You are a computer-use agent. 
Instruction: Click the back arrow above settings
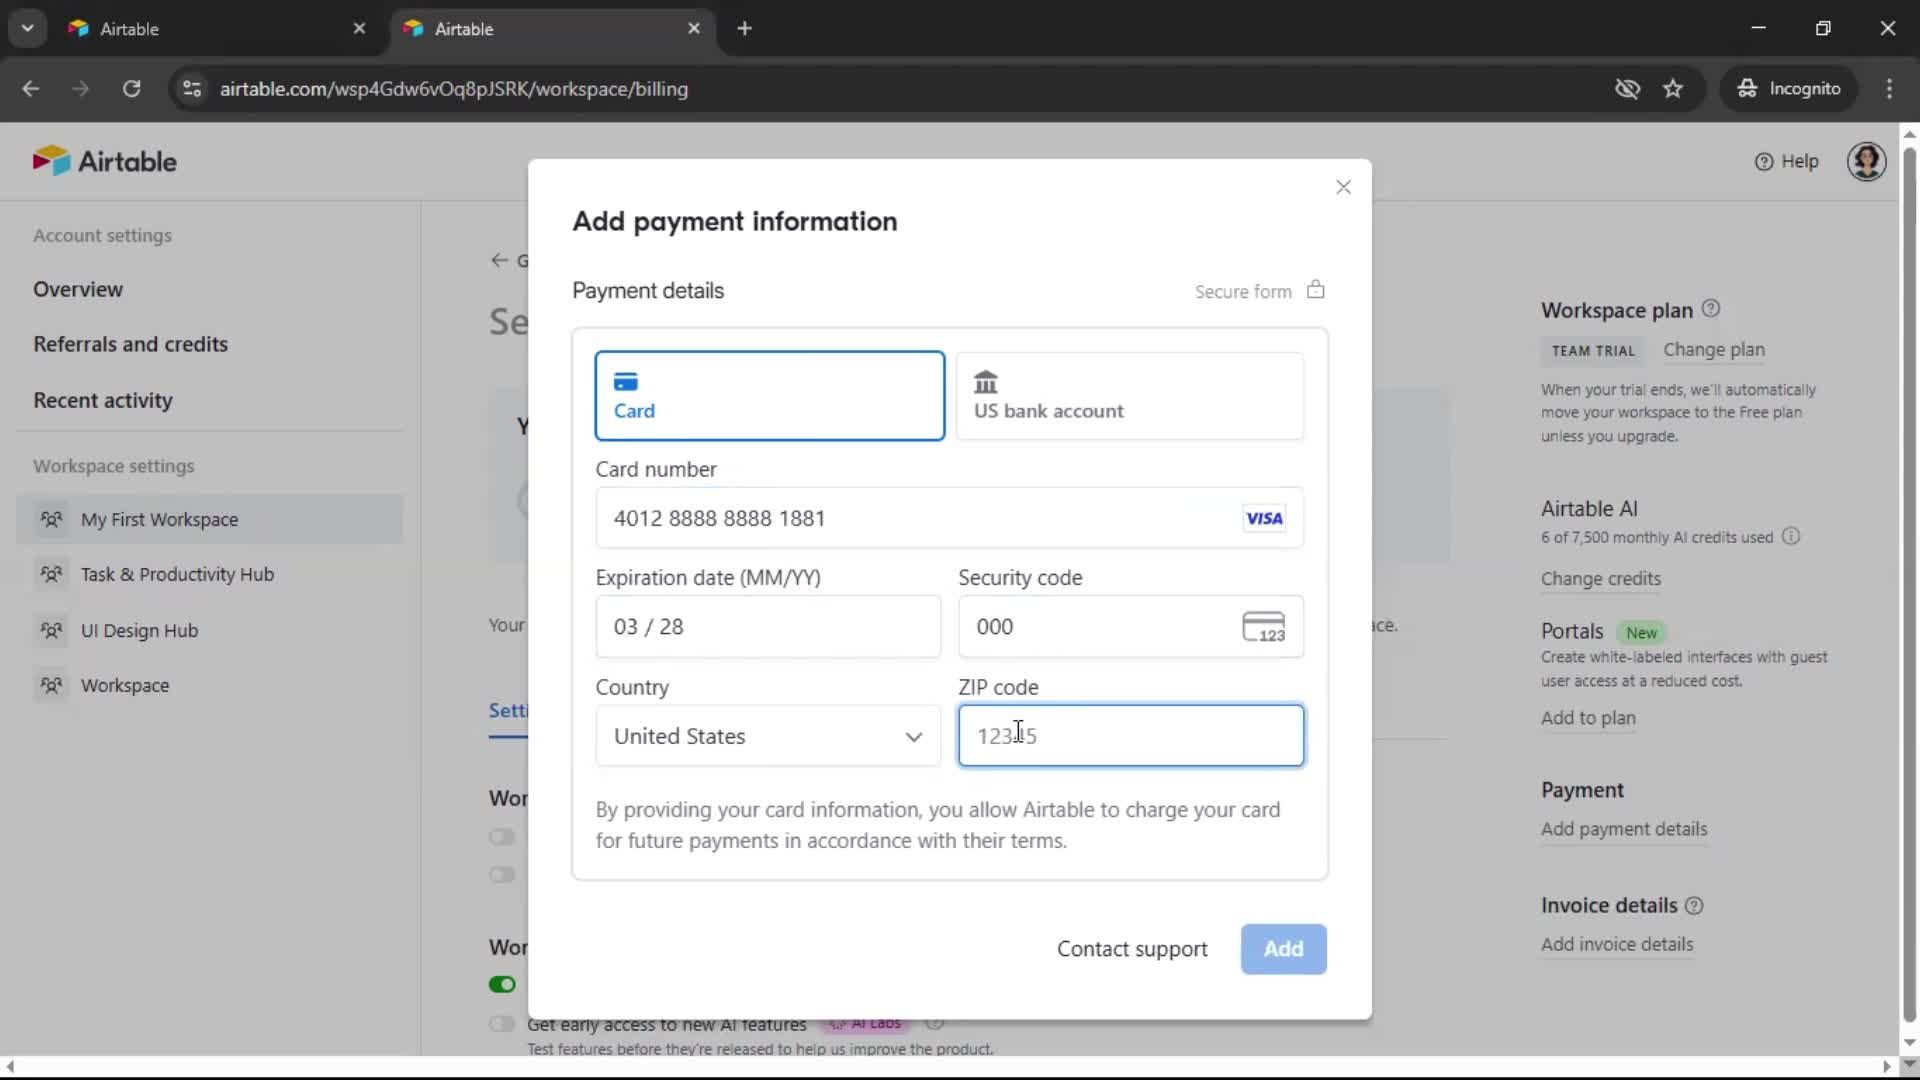point(499,260)
